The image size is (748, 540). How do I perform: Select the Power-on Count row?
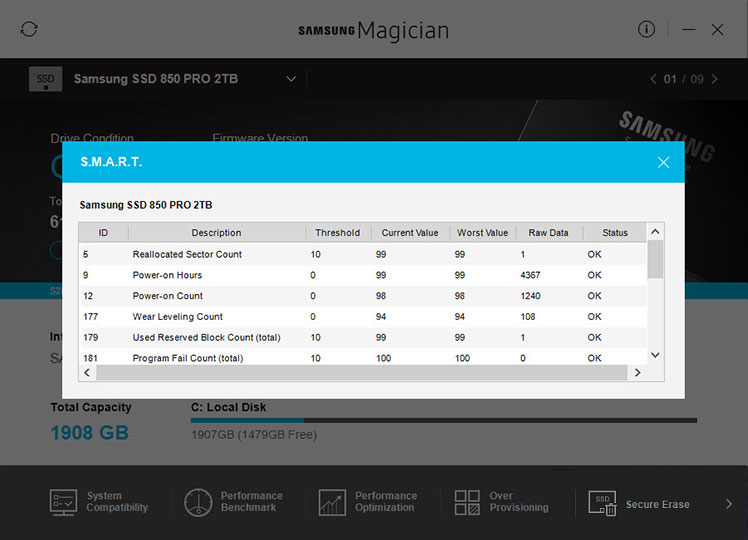pos(363,296)
